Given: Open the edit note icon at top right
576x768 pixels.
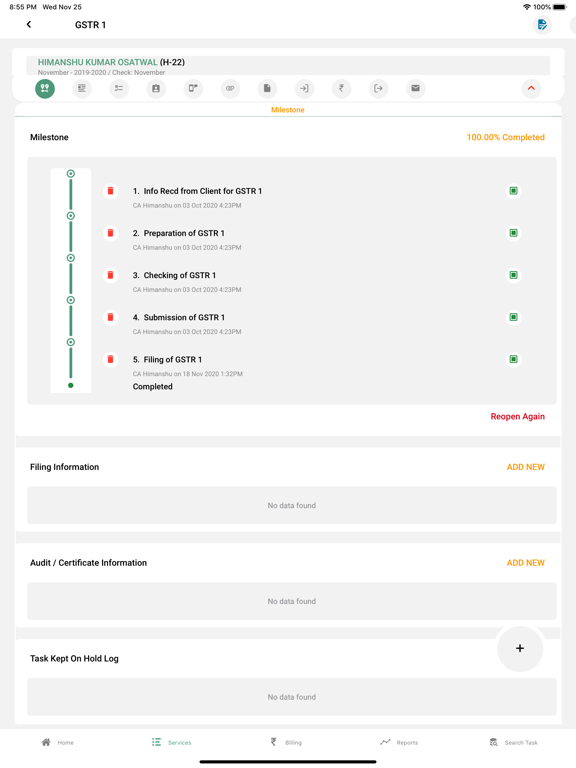Looking at the screenshot, I should click(542, 24).
